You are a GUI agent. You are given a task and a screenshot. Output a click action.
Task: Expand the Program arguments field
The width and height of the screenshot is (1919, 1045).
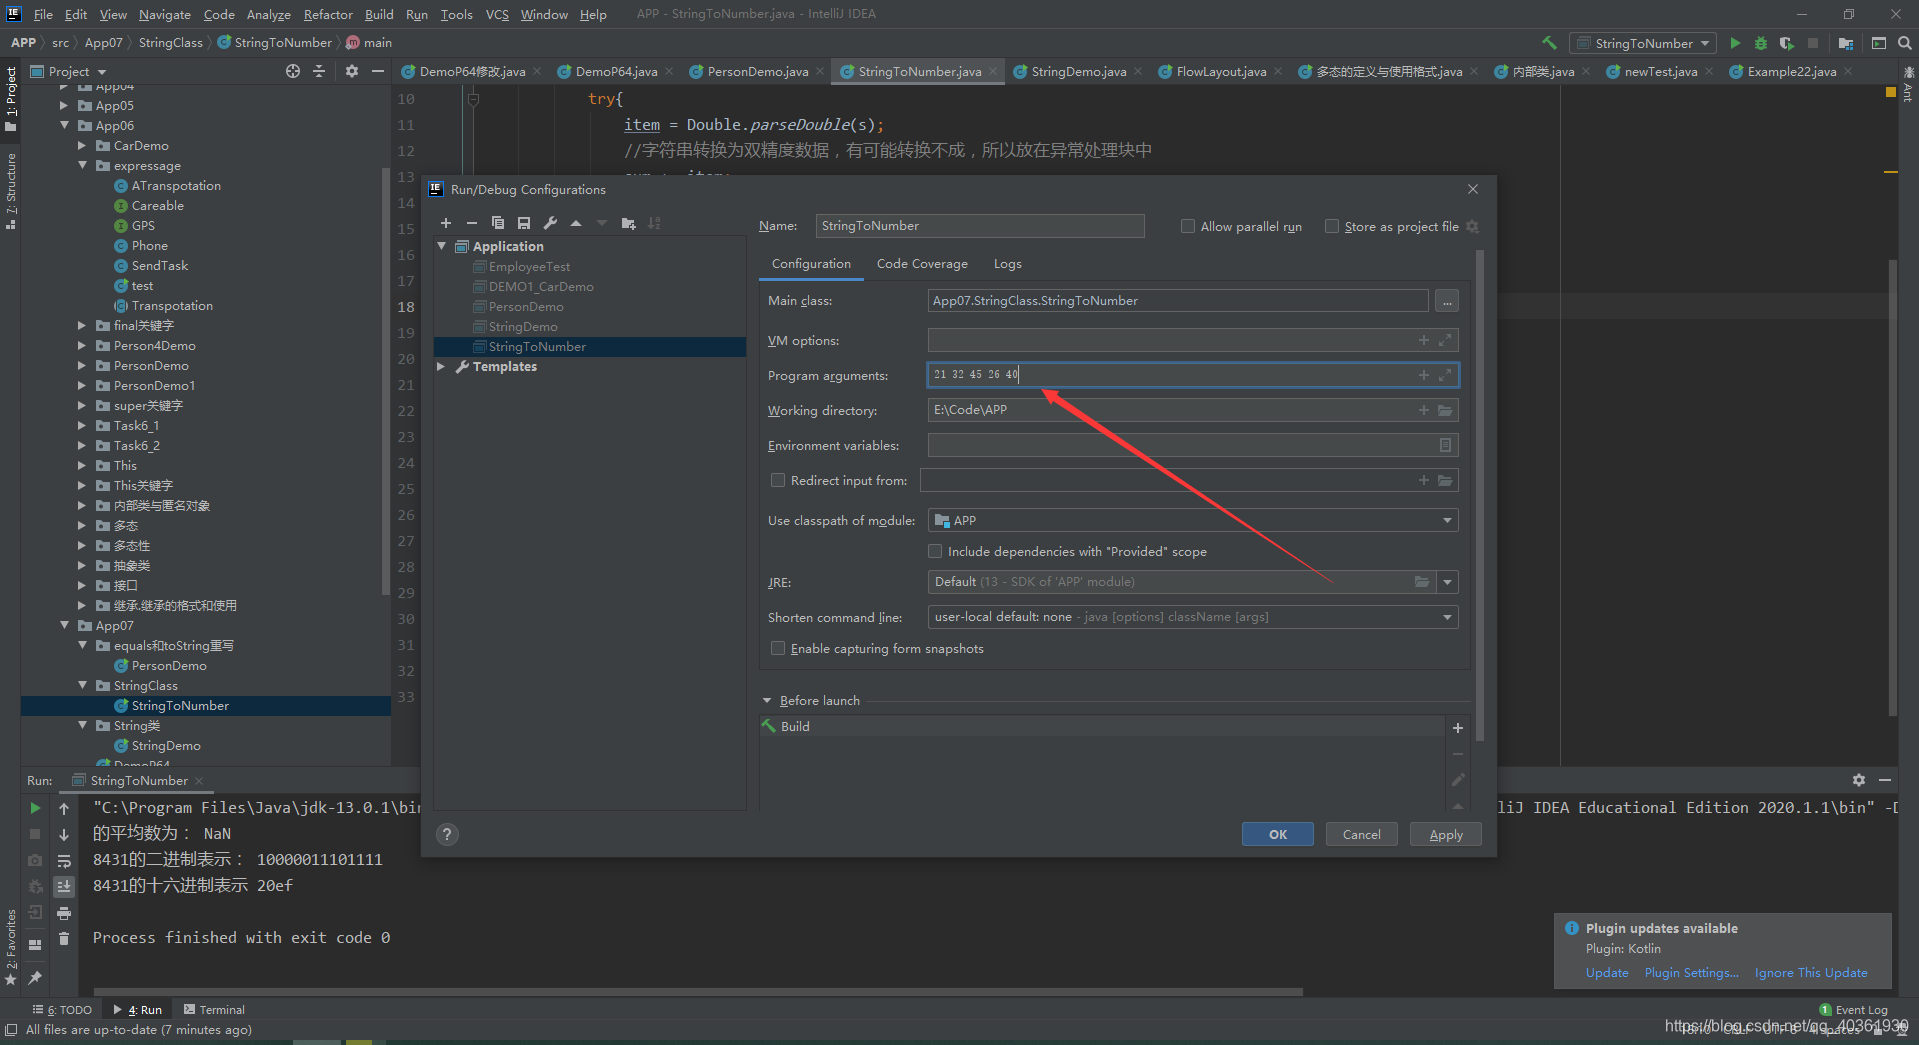1445,375
